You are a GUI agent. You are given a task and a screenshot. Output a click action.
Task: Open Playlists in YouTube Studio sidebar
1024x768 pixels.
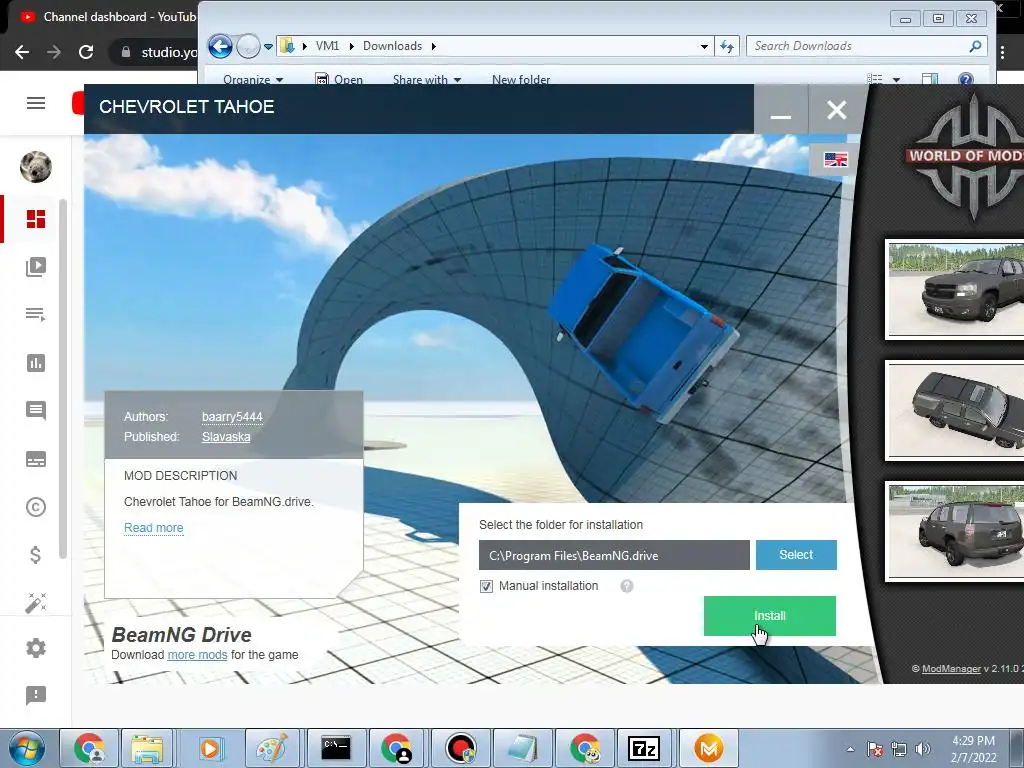(x=36, y=315)
